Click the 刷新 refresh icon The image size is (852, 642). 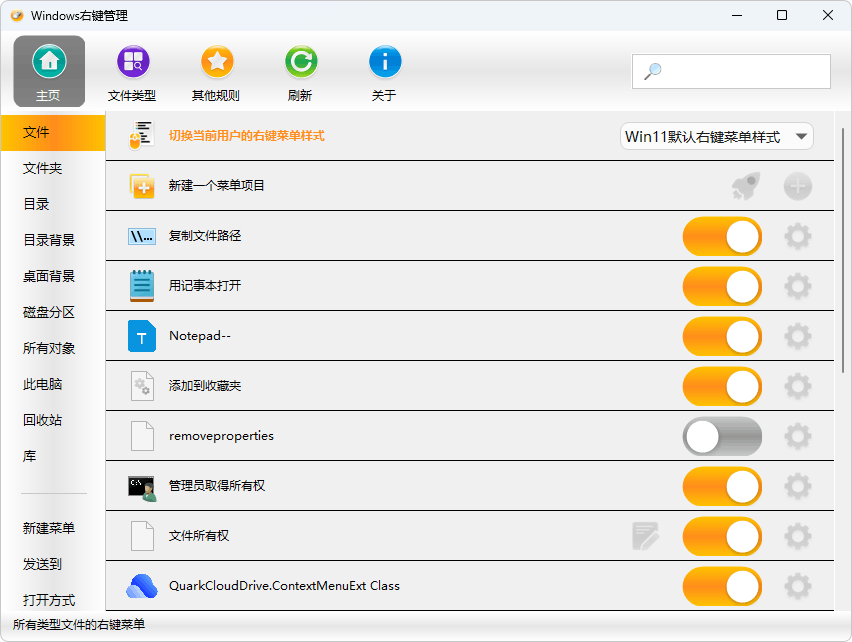click(301, 63)
